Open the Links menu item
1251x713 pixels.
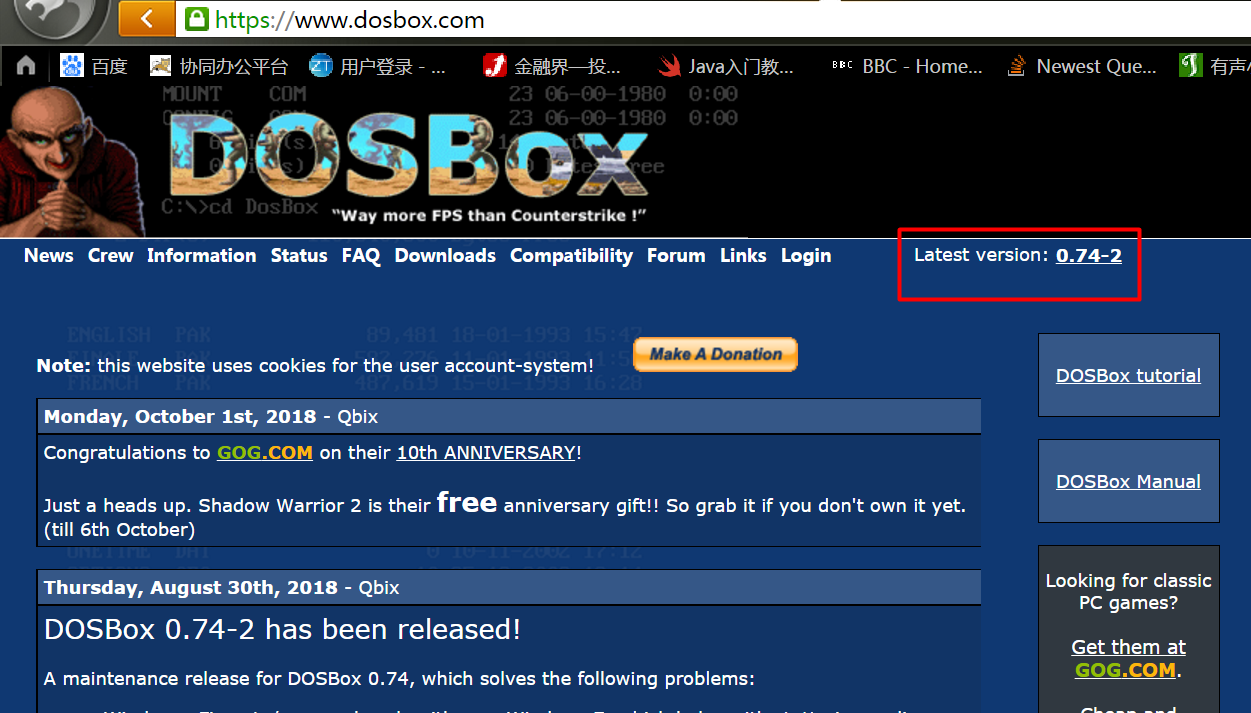(x=743, y=256)
